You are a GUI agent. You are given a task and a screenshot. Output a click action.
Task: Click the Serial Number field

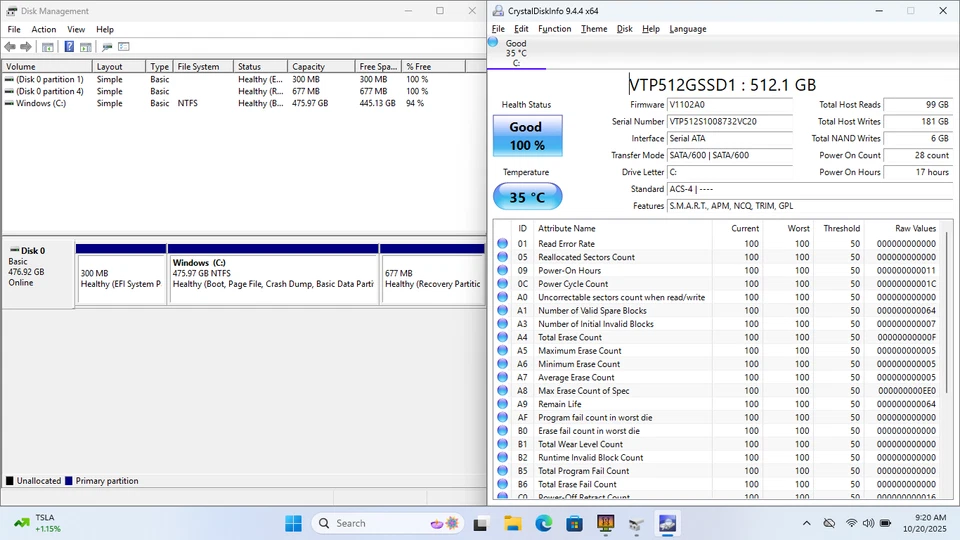[x=730, y=122]
